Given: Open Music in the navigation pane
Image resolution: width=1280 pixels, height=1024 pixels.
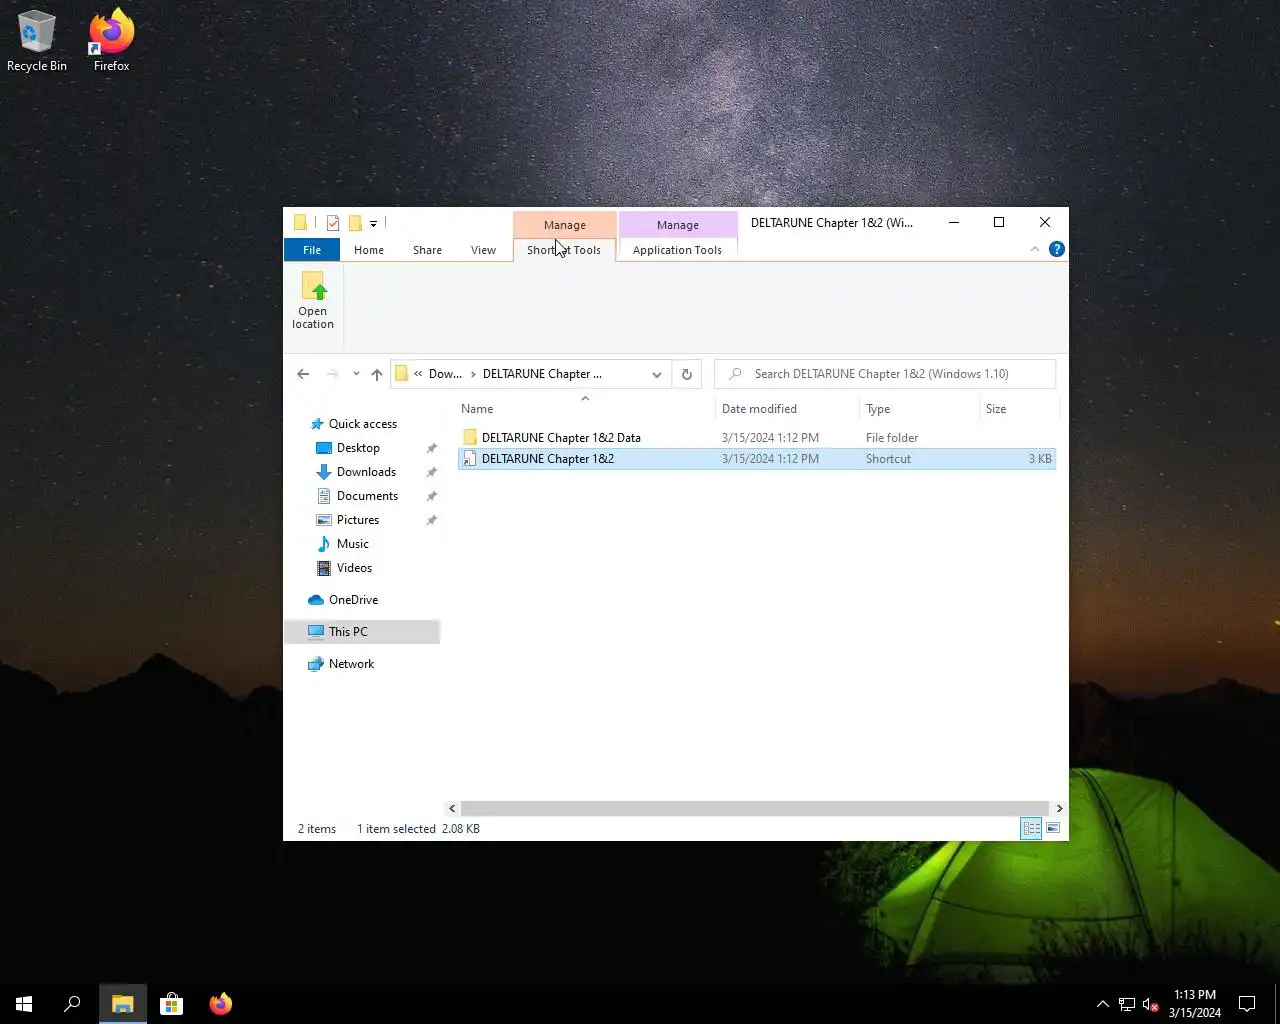Looking at the screenshot, I should click(352, 544).
